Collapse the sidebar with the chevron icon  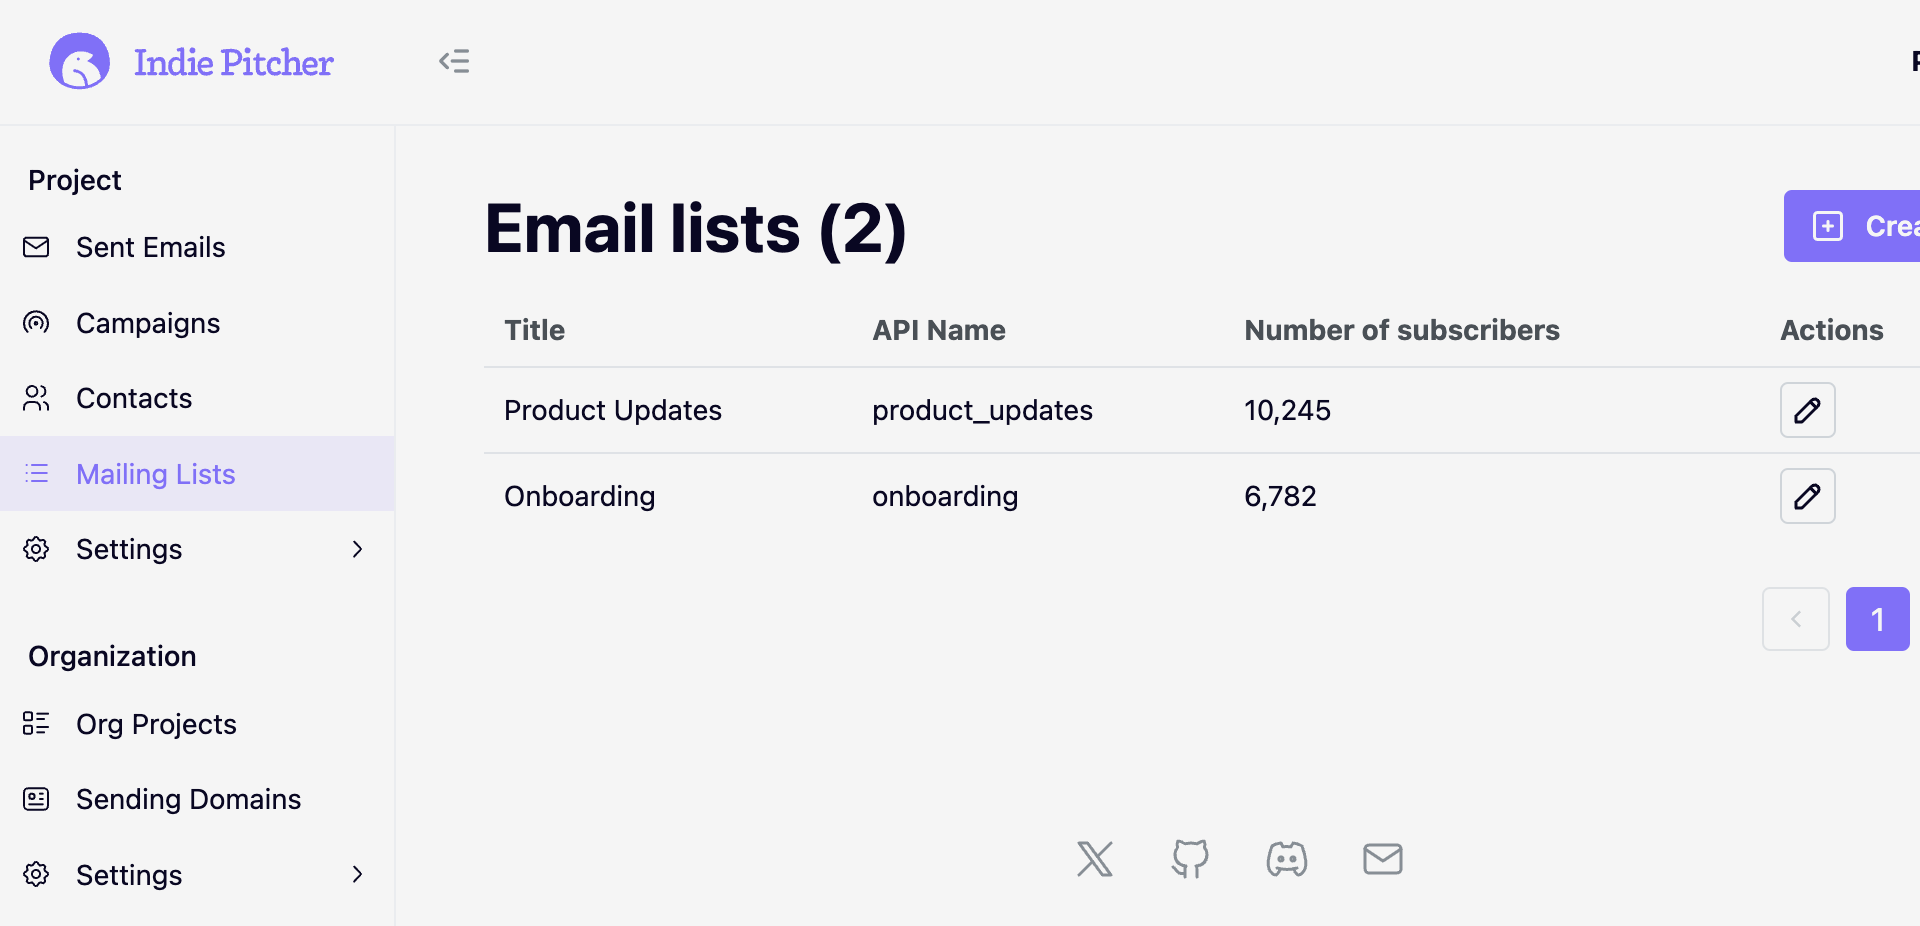pos(454,61)
